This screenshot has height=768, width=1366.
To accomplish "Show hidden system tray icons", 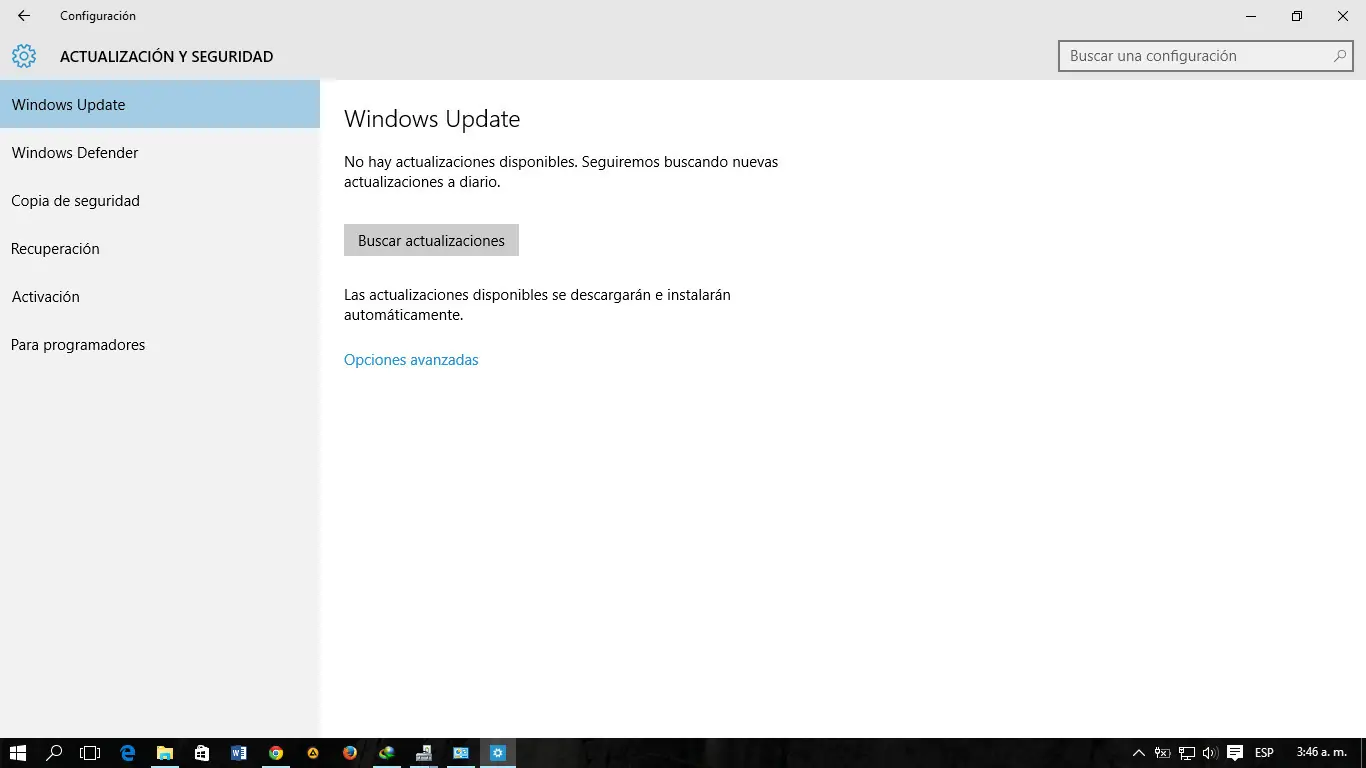I will pyautogui.click(x=1138, y=753).
